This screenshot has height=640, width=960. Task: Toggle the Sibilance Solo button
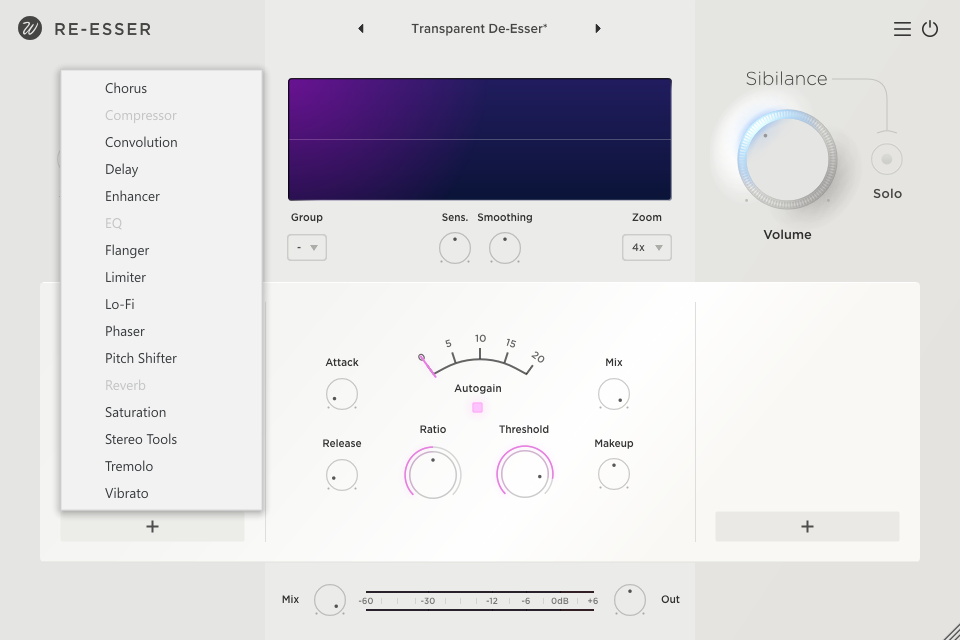886,159
